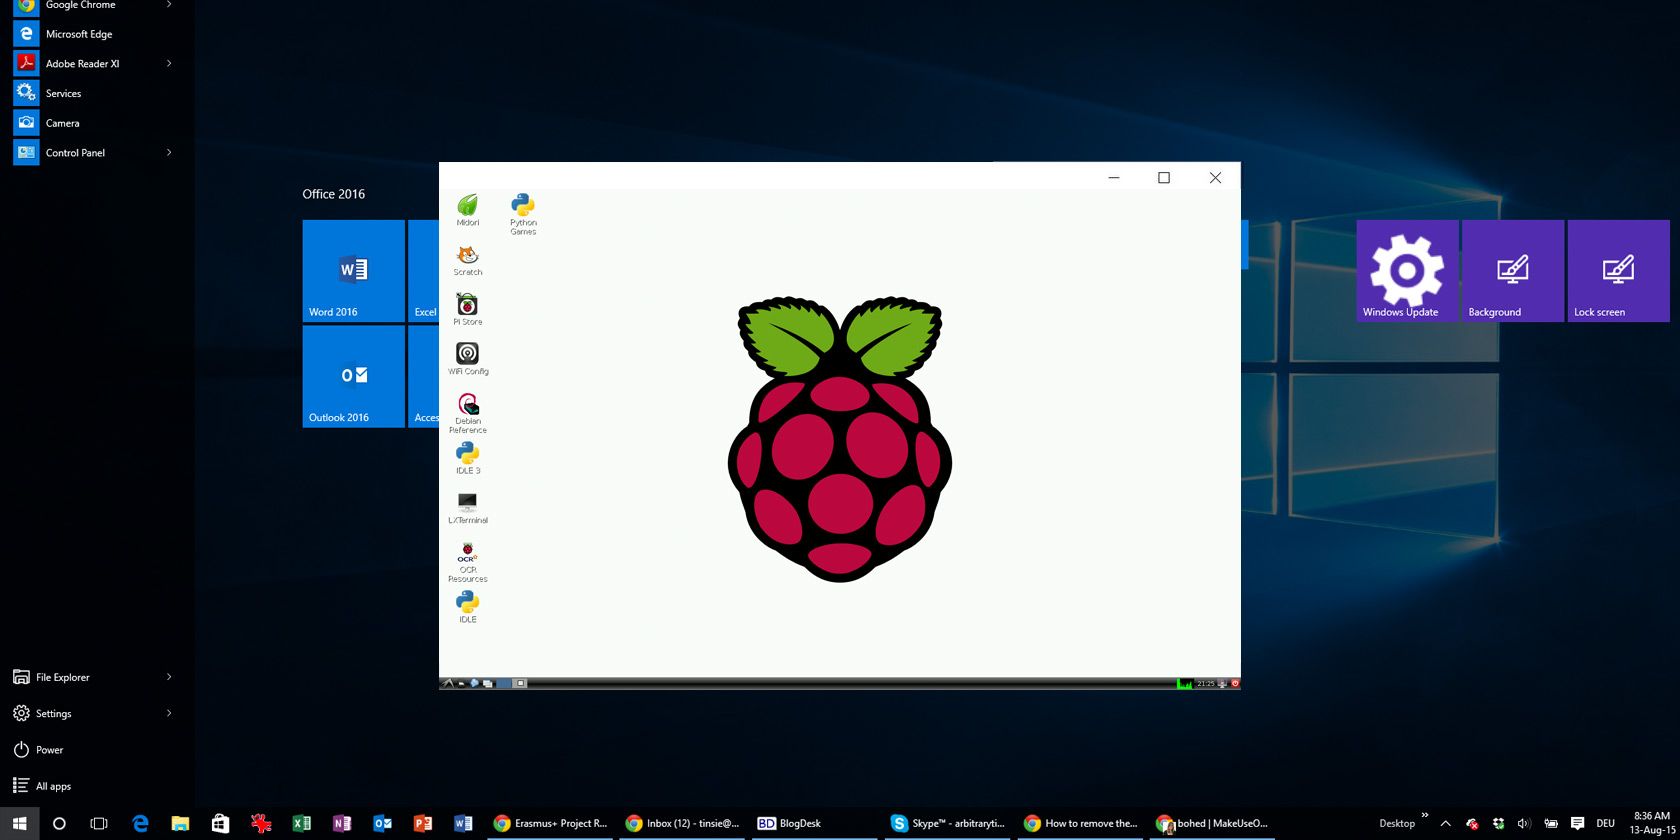This screenshot has width=1680, height=840.
Task: Click the Desktop toolbar label
Action: pos(1397,824)
